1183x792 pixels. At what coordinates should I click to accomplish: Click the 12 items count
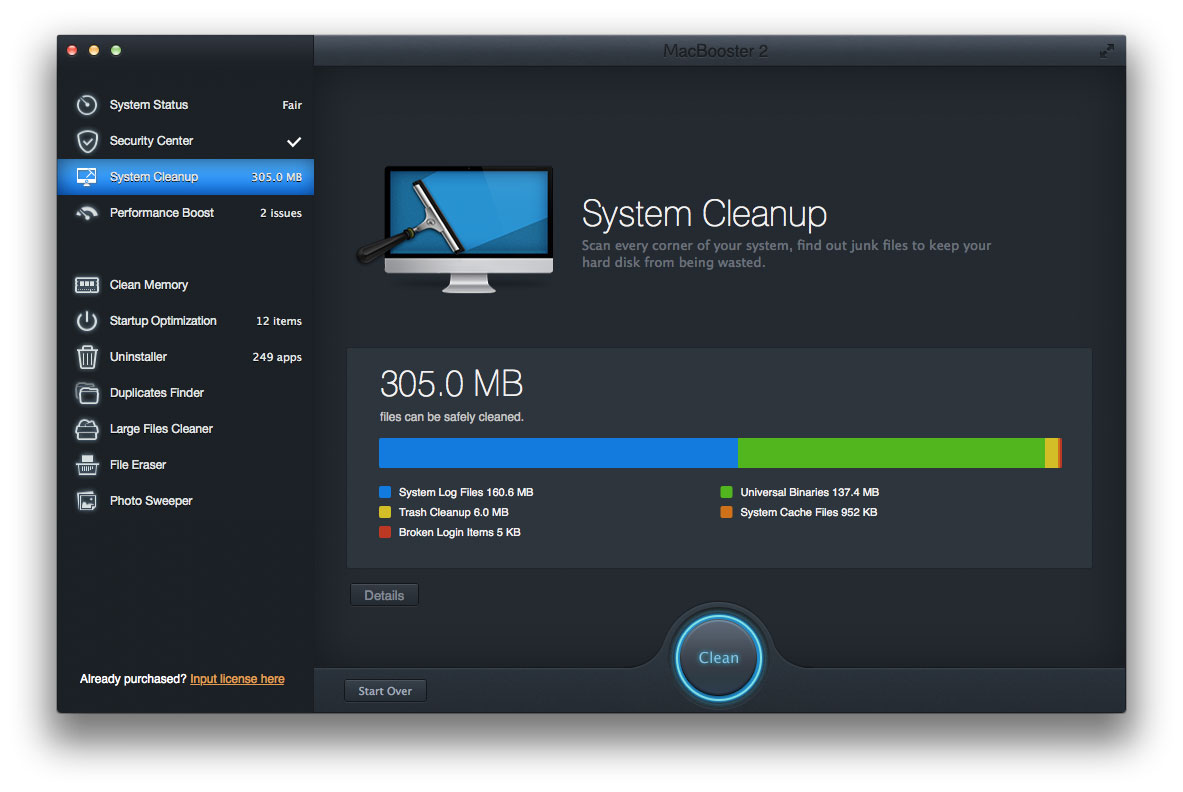coord(278,321)
